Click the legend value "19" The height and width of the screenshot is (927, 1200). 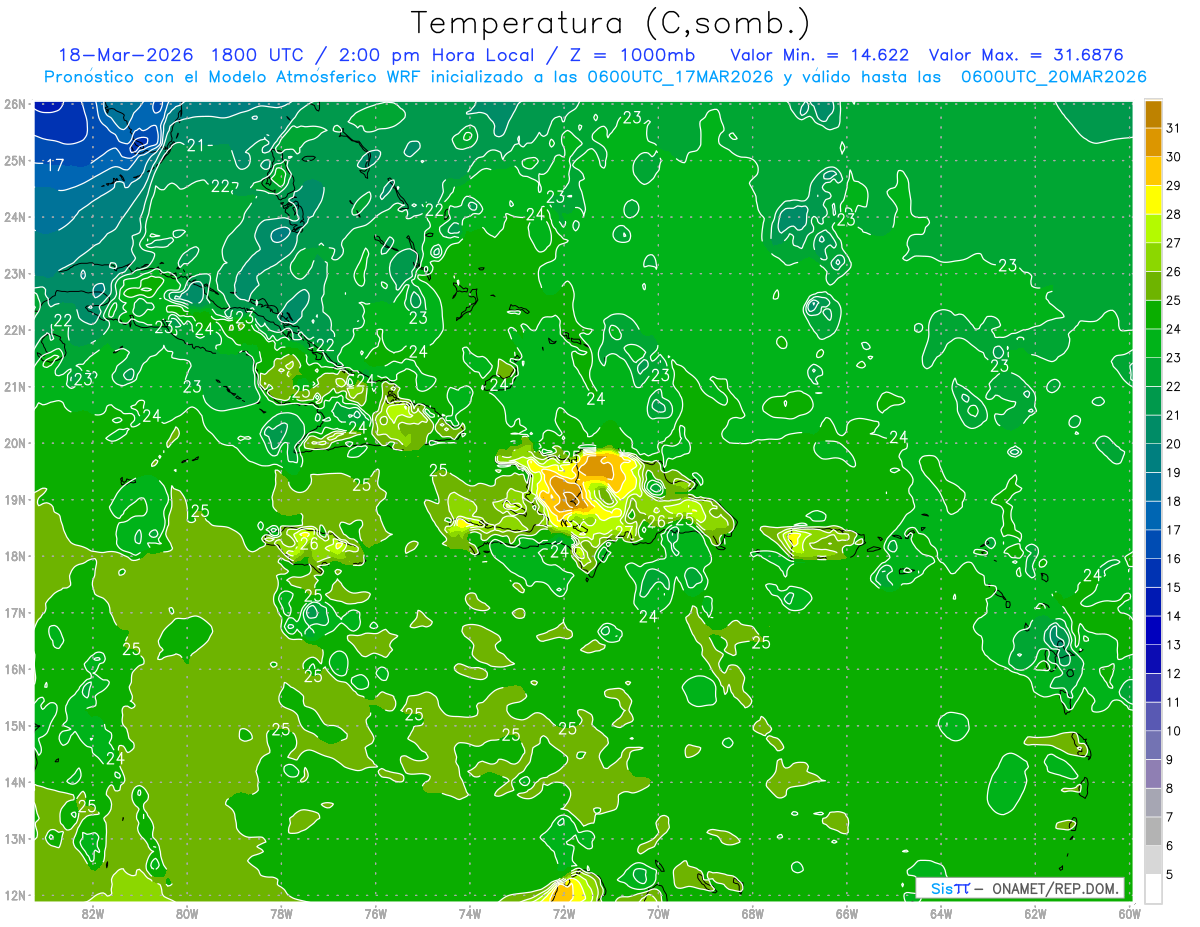(x=1174, y=472)
